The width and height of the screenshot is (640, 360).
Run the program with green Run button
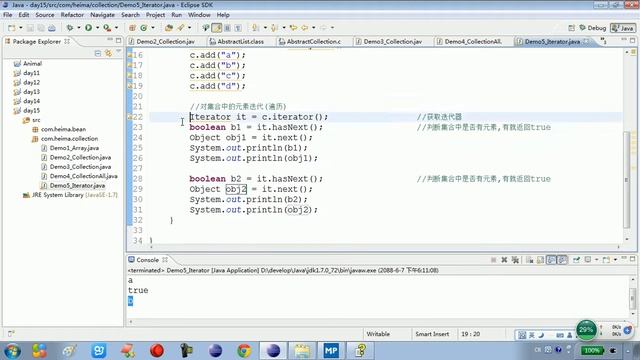point(89,28)
